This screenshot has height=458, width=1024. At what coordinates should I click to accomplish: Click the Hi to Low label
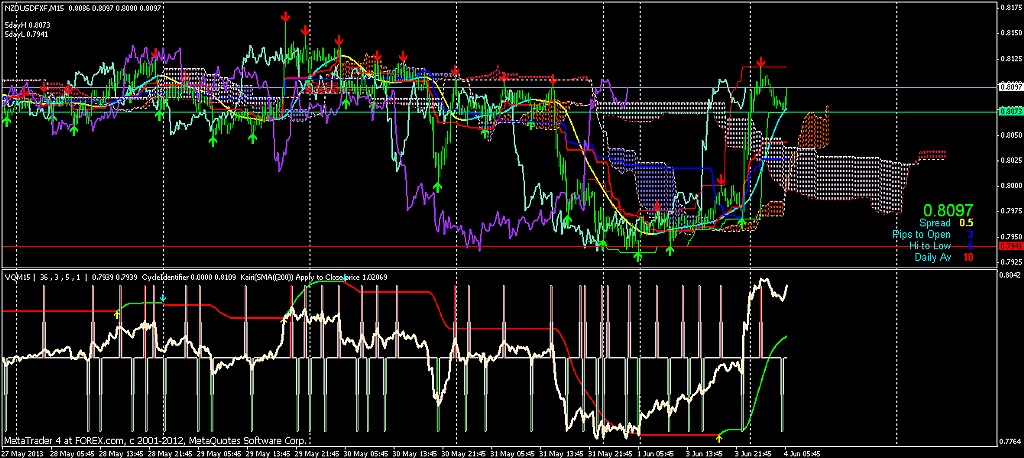(x=930, y=246)
